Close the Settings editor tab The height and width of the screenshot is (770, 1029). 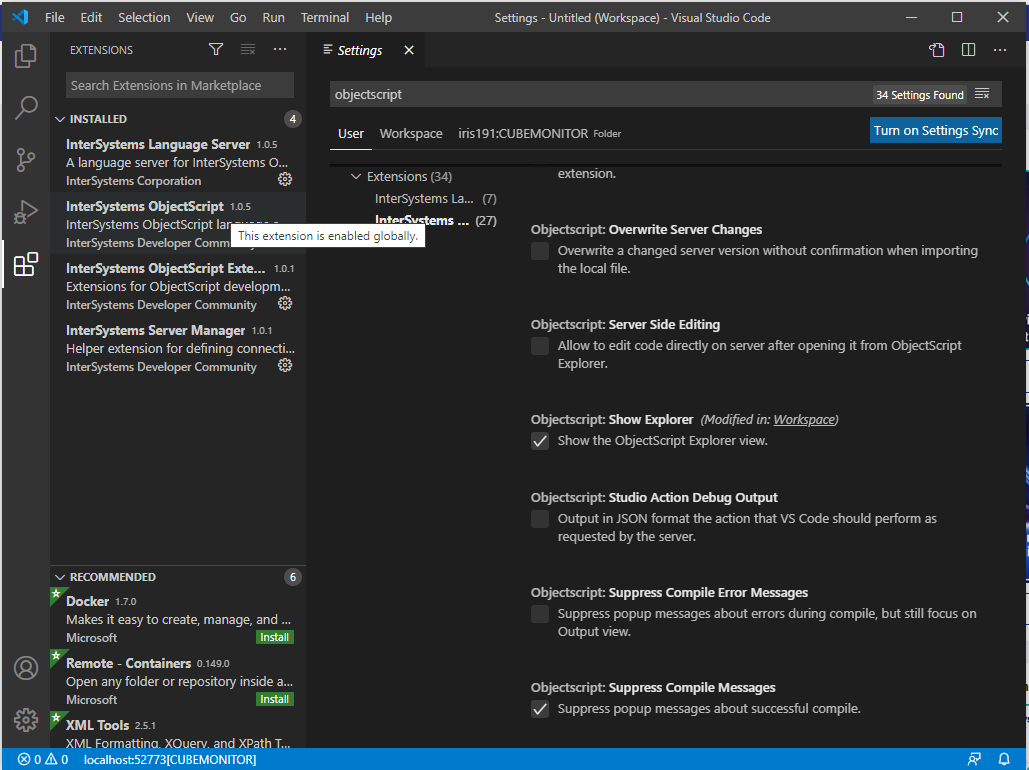[x=409, y=51]
